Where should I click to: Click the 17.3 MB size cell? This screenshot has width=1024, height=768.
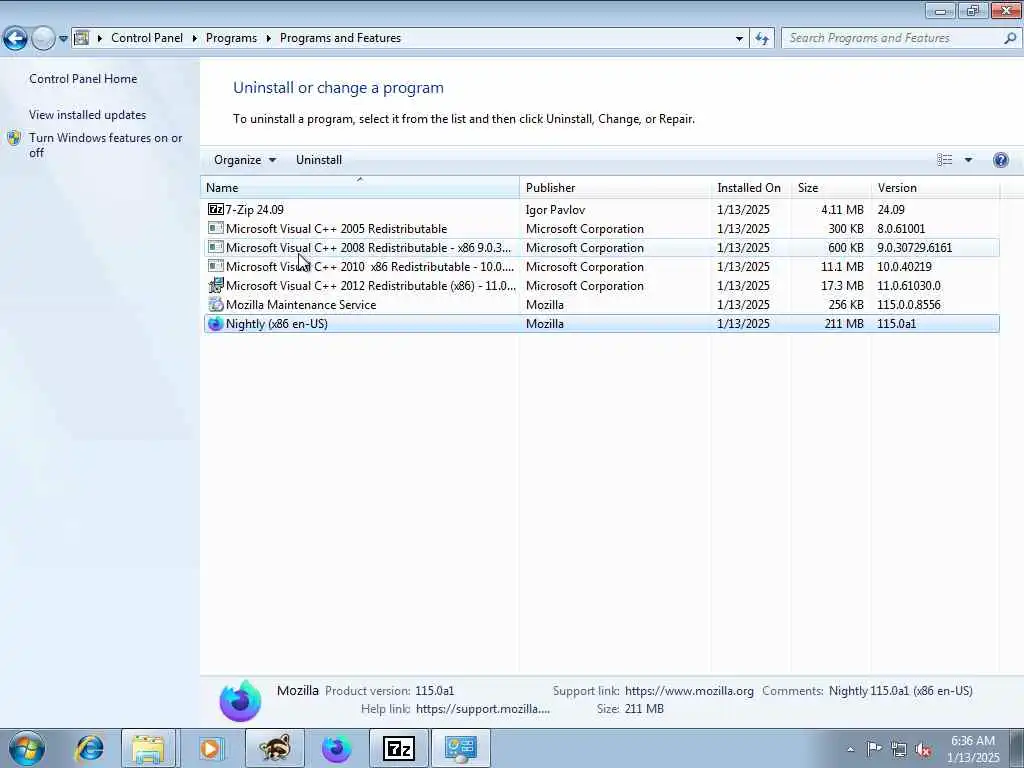click(x=842, y=285)
